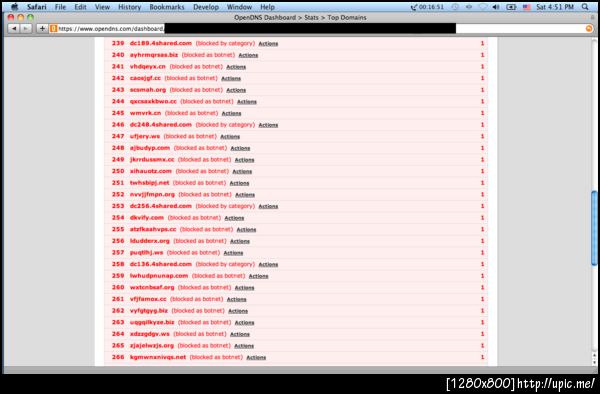Click the domain name dc248.4shared.com
This screenshot has height=394, width=600.
[161, 125]
